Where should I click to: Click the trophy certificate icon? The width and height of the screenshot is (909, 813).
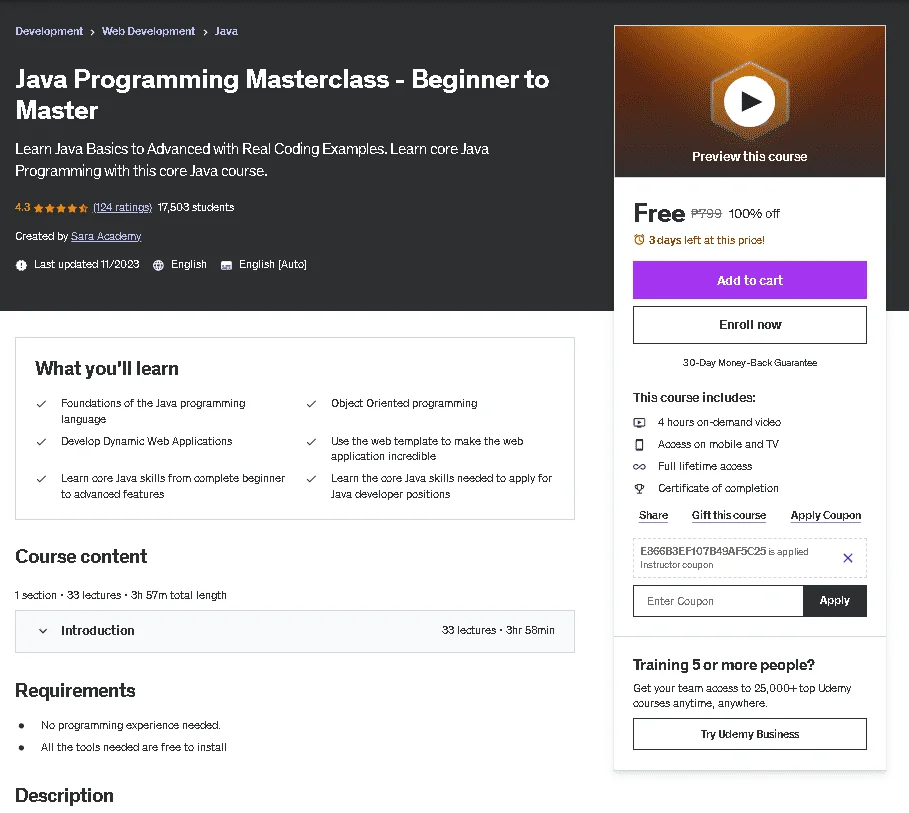coord(639,489)
